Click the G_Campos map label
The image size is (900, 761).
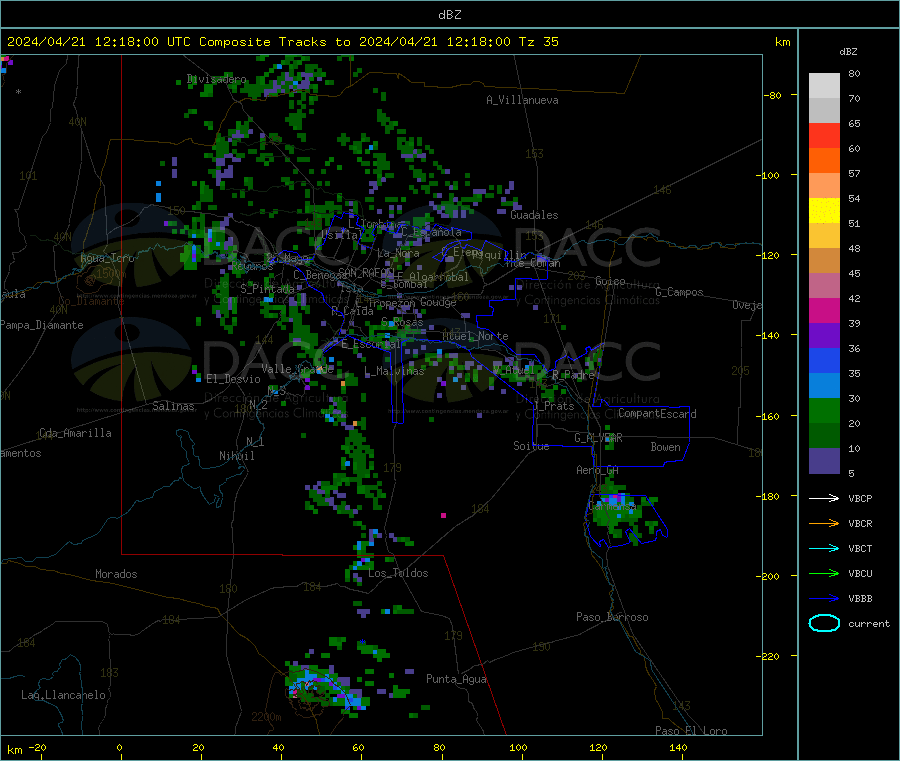click(680, 292)
